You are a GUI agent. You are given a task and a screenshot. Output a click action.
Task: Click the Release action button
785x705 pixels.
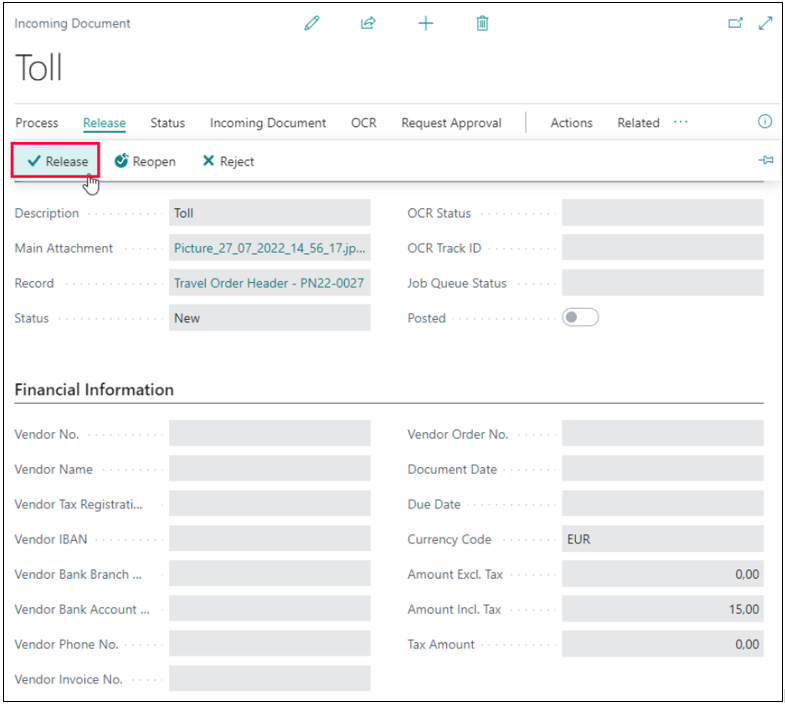56,161
